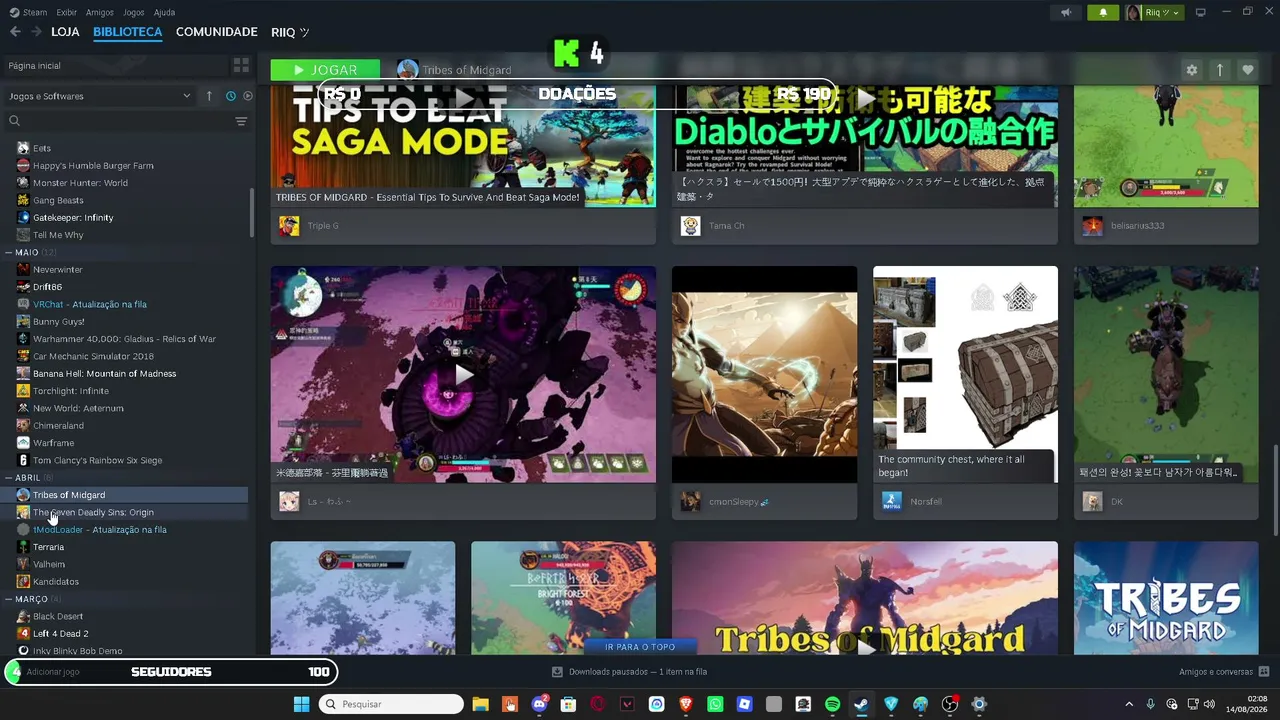Select Terraria in the game list
The image size is (1280, 720).
48,547
